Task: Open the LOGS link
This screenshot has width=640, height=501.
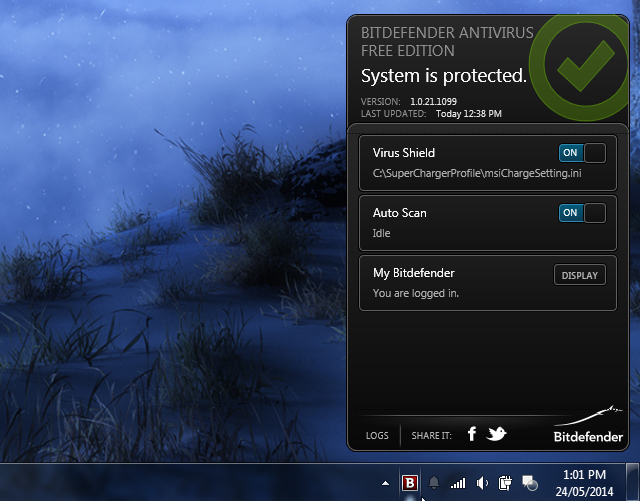Action: tap(377, 436)
